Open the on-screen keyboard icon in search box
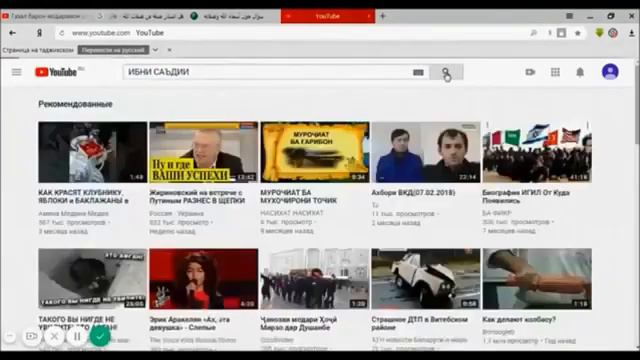This screenshot has width=640, height=360. point(418,72)
